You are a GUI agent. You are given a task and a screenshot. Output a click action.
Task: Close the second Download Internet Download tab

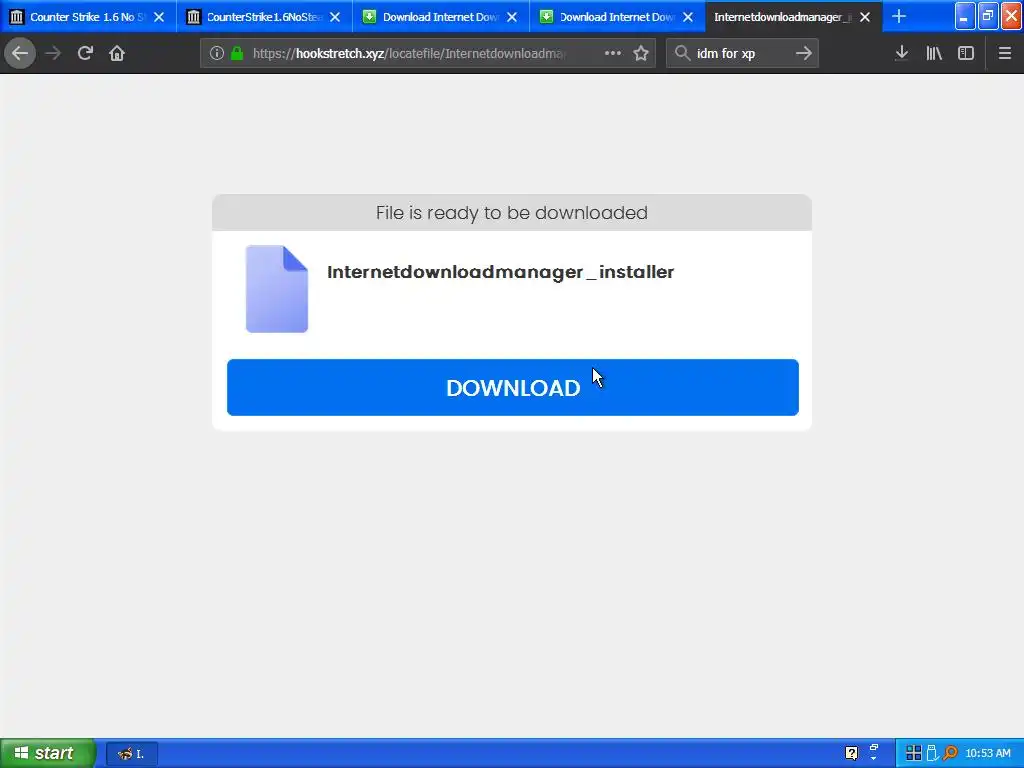(688, 17)
